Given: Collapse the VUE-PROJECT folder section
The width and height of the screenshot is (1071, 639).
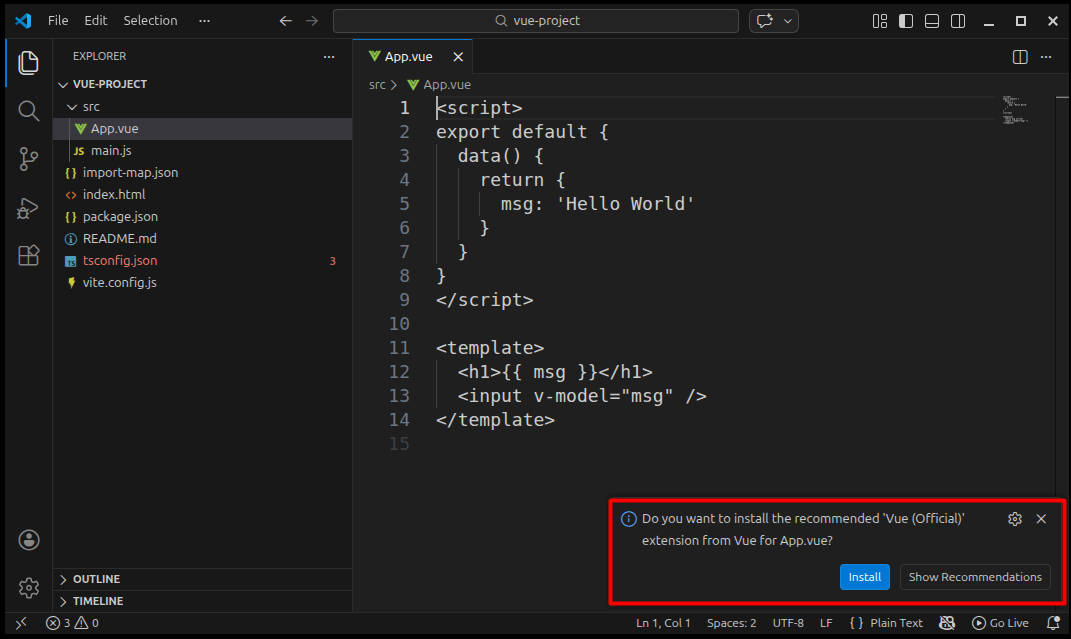Looking at the screenshot, I should coord(202,84).
